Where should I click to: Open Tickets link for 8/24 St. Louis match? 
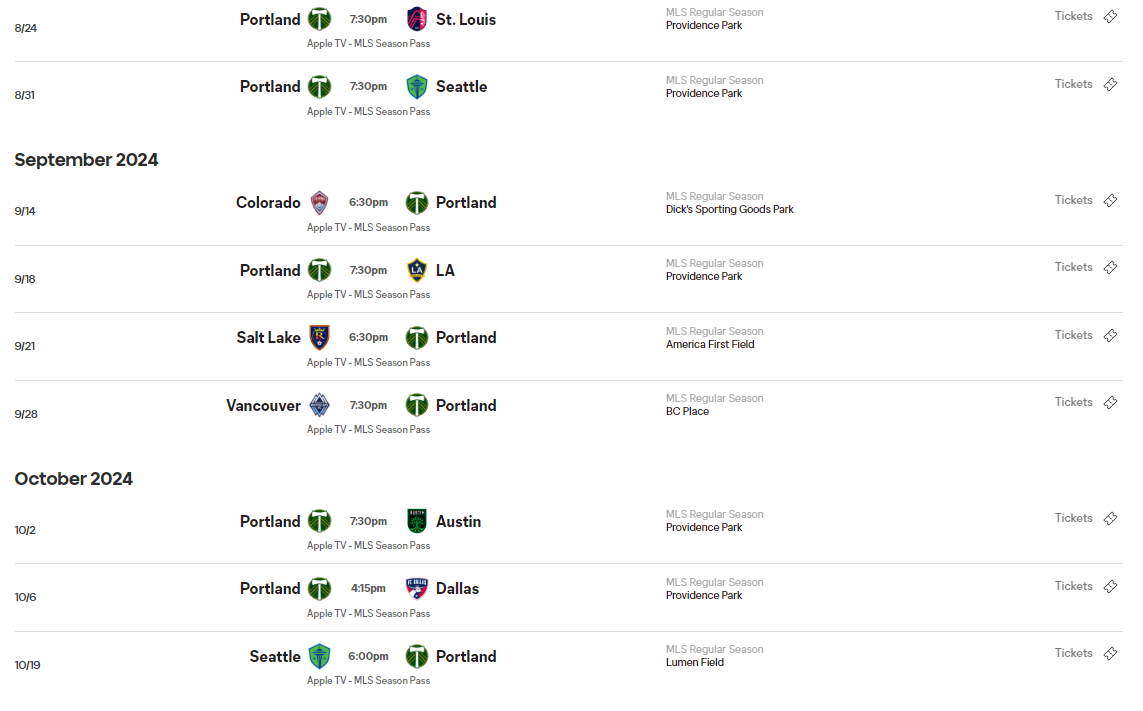coord(1073,16)
